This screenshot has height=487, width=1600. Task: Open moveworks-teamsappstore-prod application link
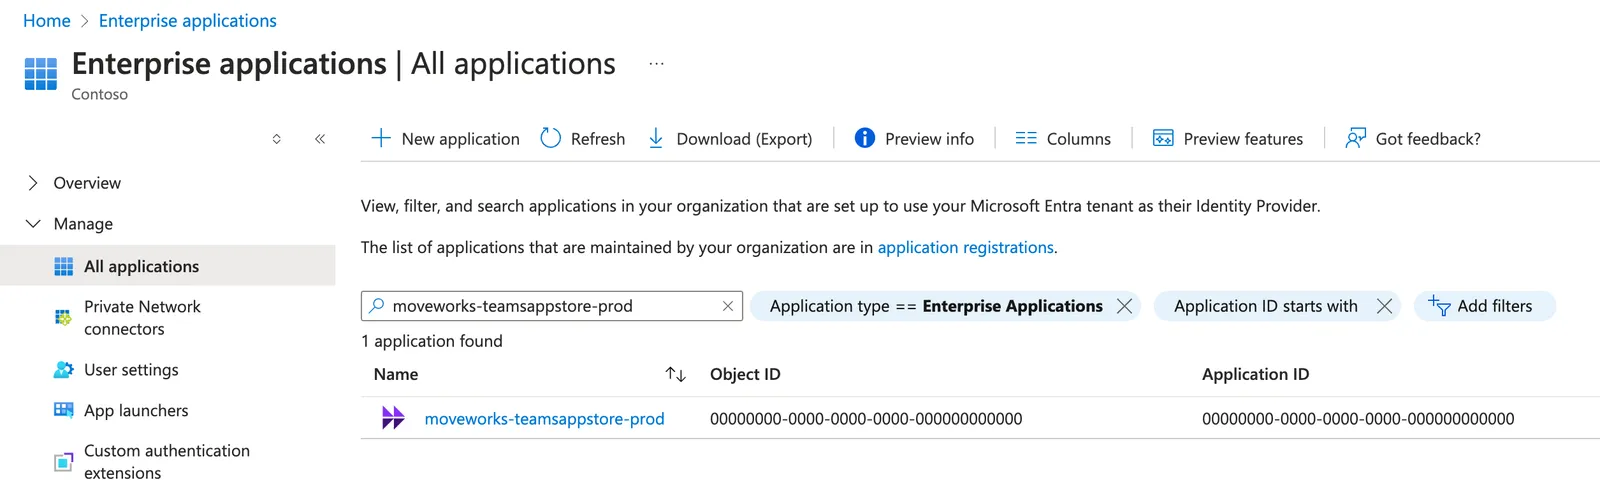[545, 419]
